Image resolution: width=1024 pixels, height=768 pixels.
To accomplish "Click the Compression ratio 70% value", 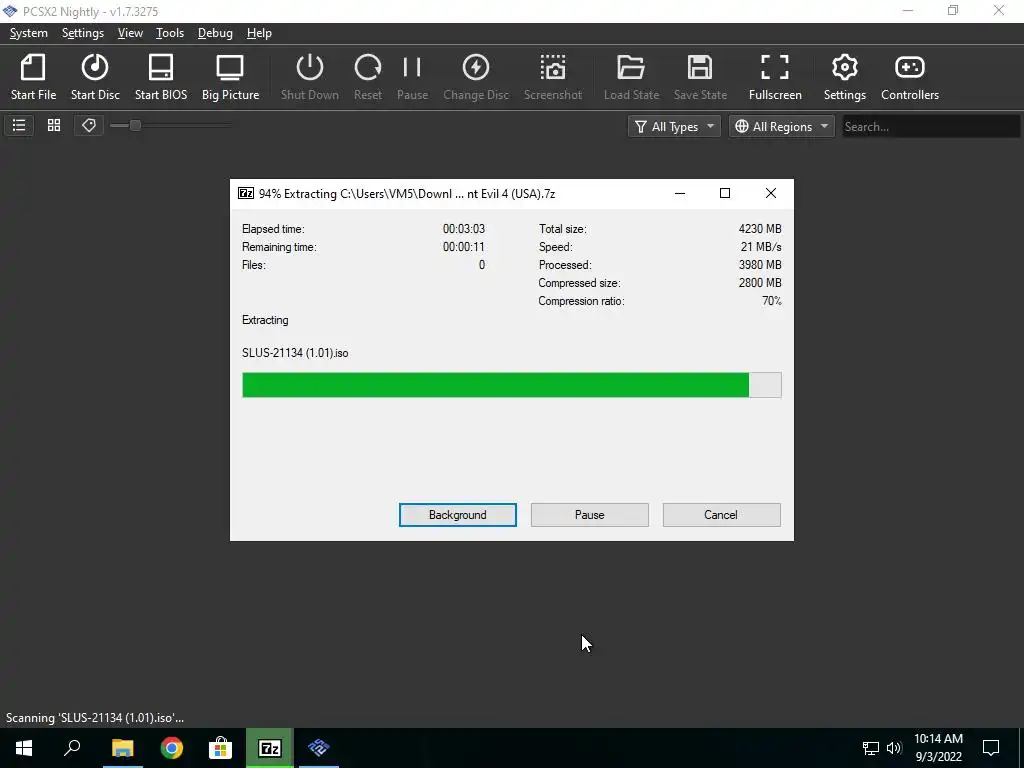I will point(772,301).
